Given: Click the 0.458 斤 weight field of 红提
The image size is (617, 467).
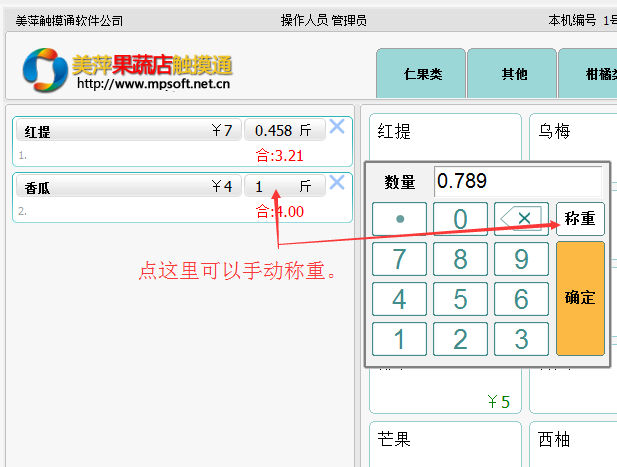Looking at the screenshot, I should coord(281,131).
